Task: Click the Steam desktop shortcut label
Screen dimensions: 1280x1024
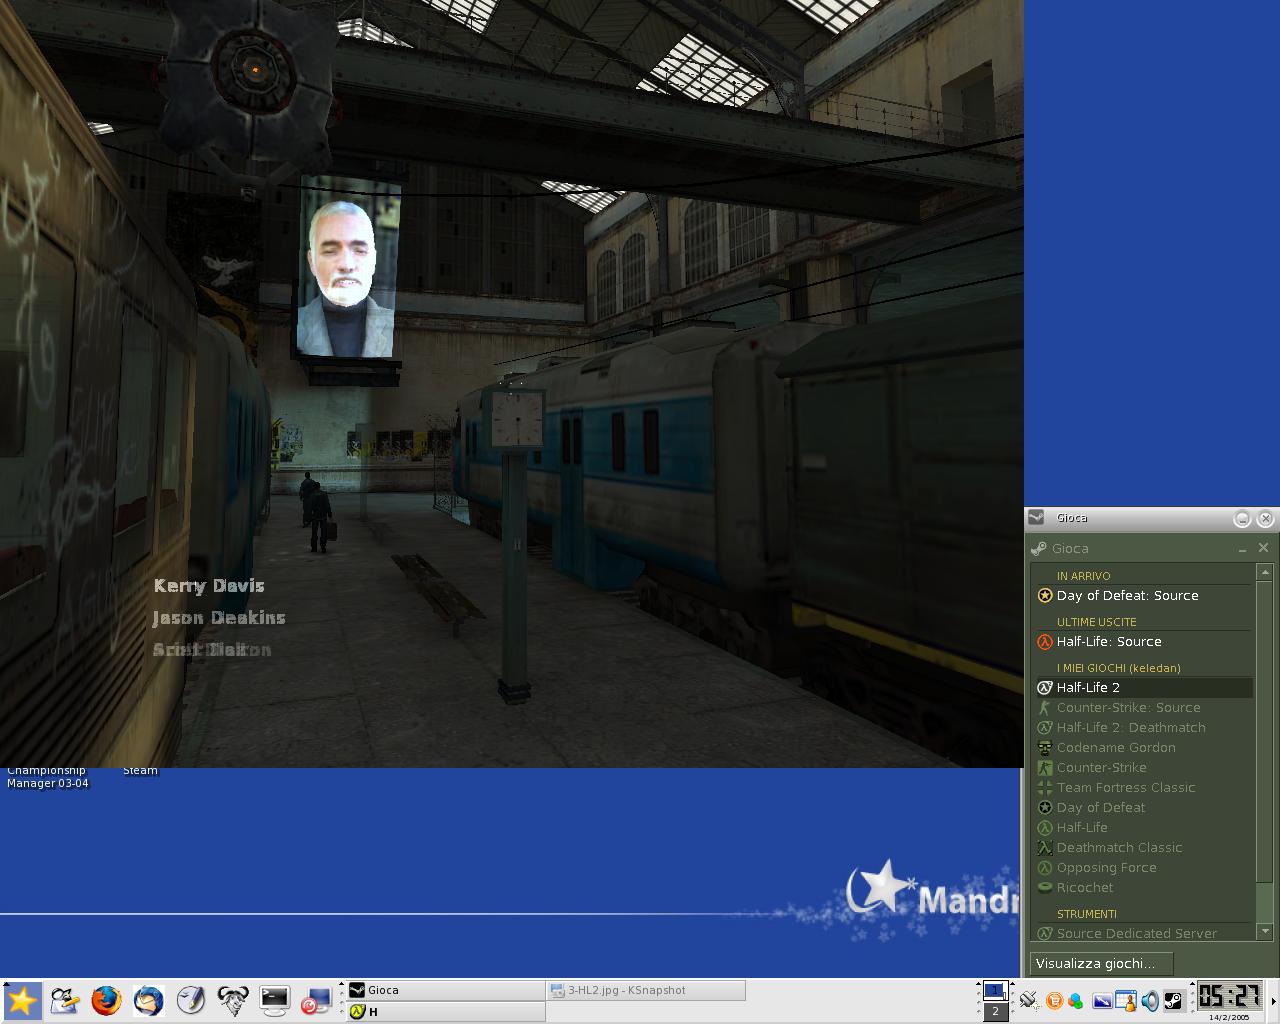Action: click(141, 770)
